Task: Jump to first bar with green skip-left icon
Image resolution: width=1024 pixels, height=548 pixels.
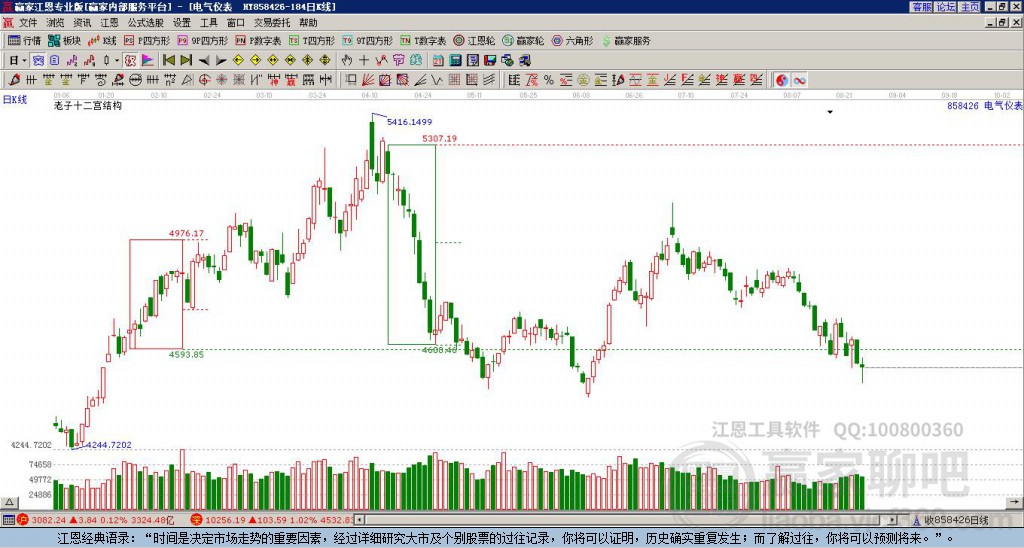Action: pos(168,61)
